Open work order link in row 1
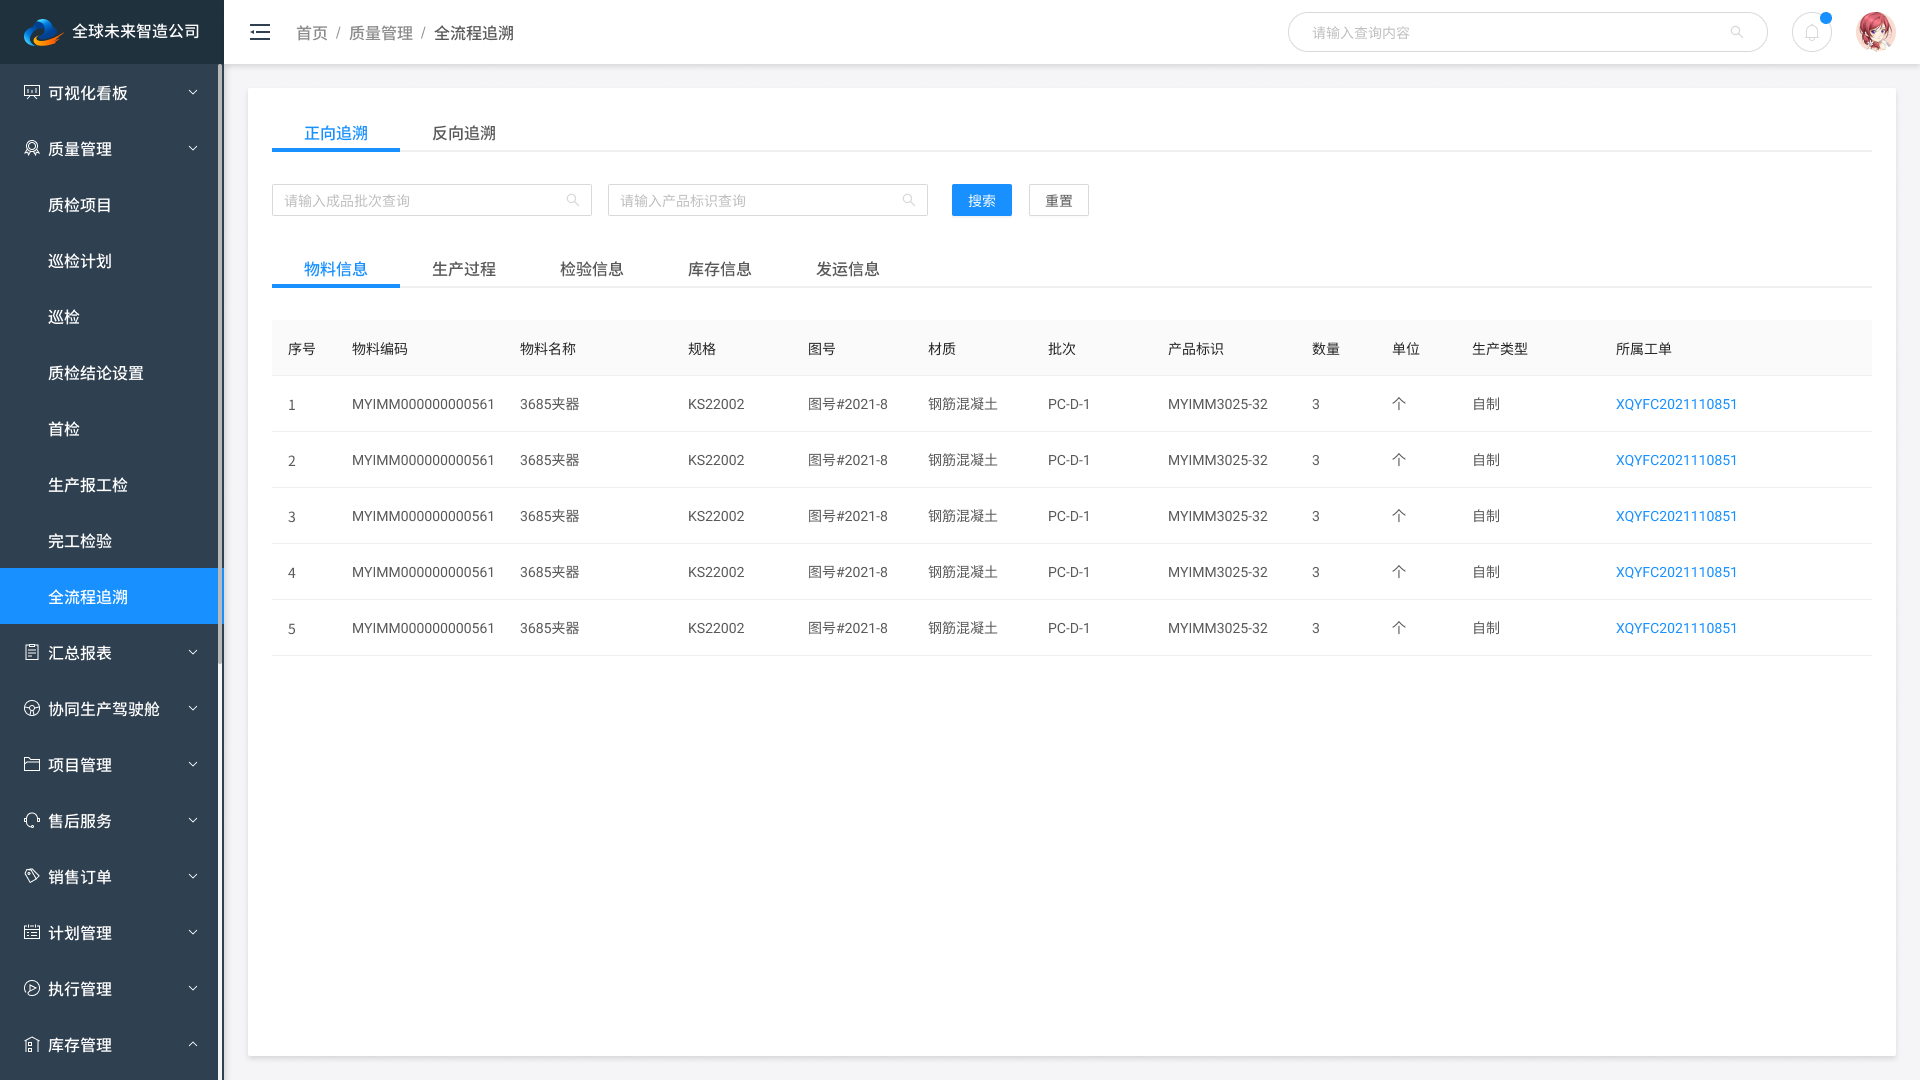Viewport: 1920px width, 1080px height. coord(1676,404)
